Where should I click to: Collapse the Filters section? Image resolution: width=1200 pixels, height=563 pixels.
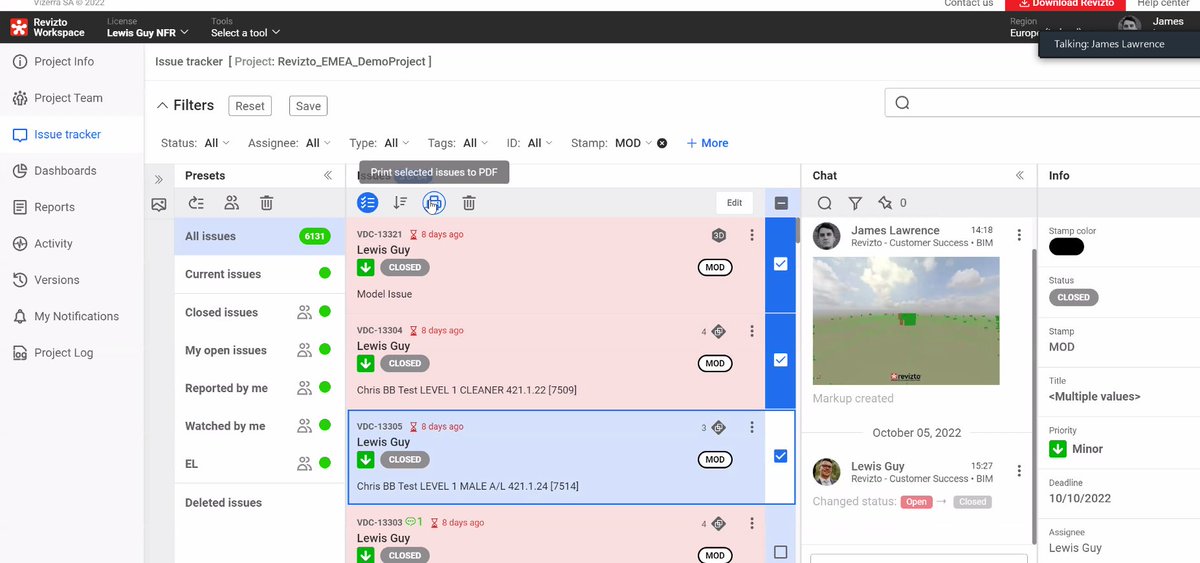click(x=162, y=105)
